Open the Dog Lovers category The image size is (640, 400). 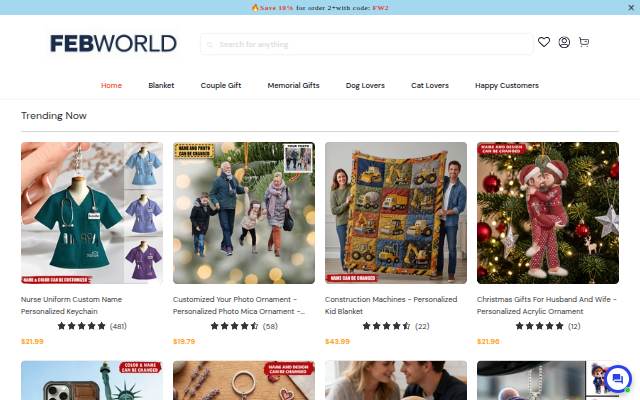point(365,85)
